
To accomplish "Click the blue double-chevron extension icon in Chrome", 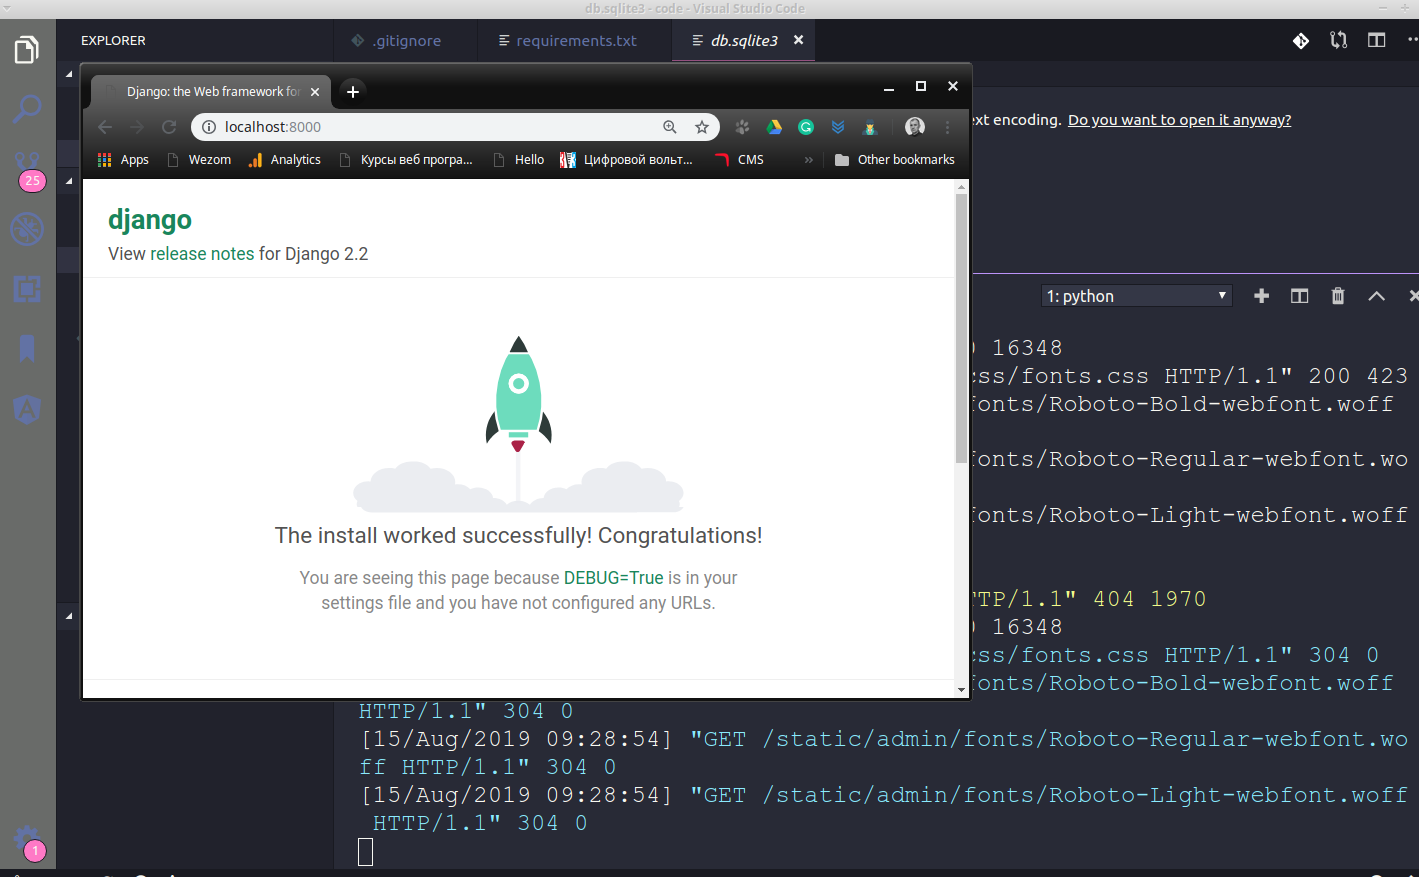I will (x=838, y=127).
